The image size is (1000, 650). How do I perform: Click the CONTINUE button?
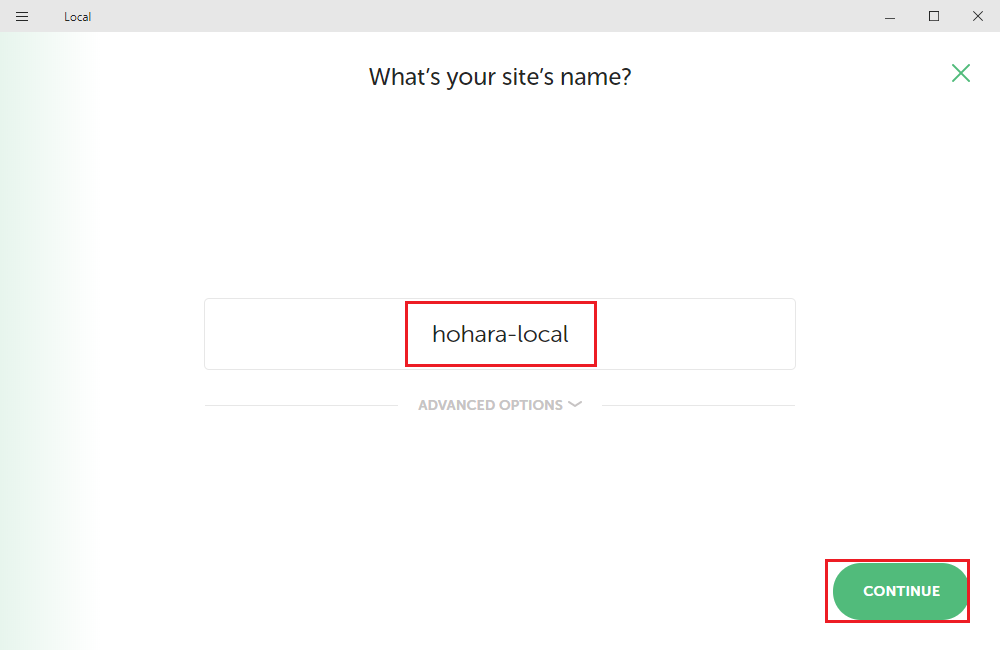tap(901, 591)
